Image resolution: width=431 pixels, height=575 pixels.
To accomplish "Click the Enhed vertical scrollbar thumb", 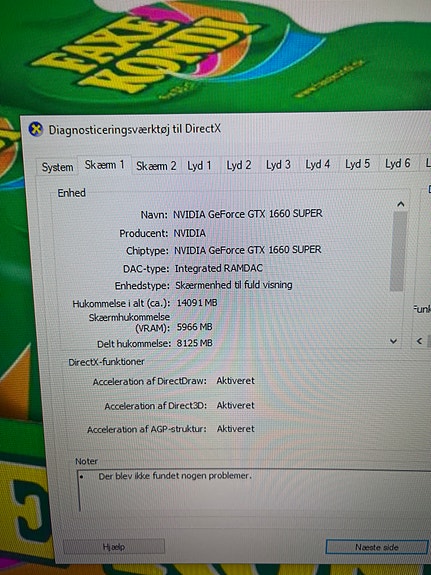I will point(398,251).
